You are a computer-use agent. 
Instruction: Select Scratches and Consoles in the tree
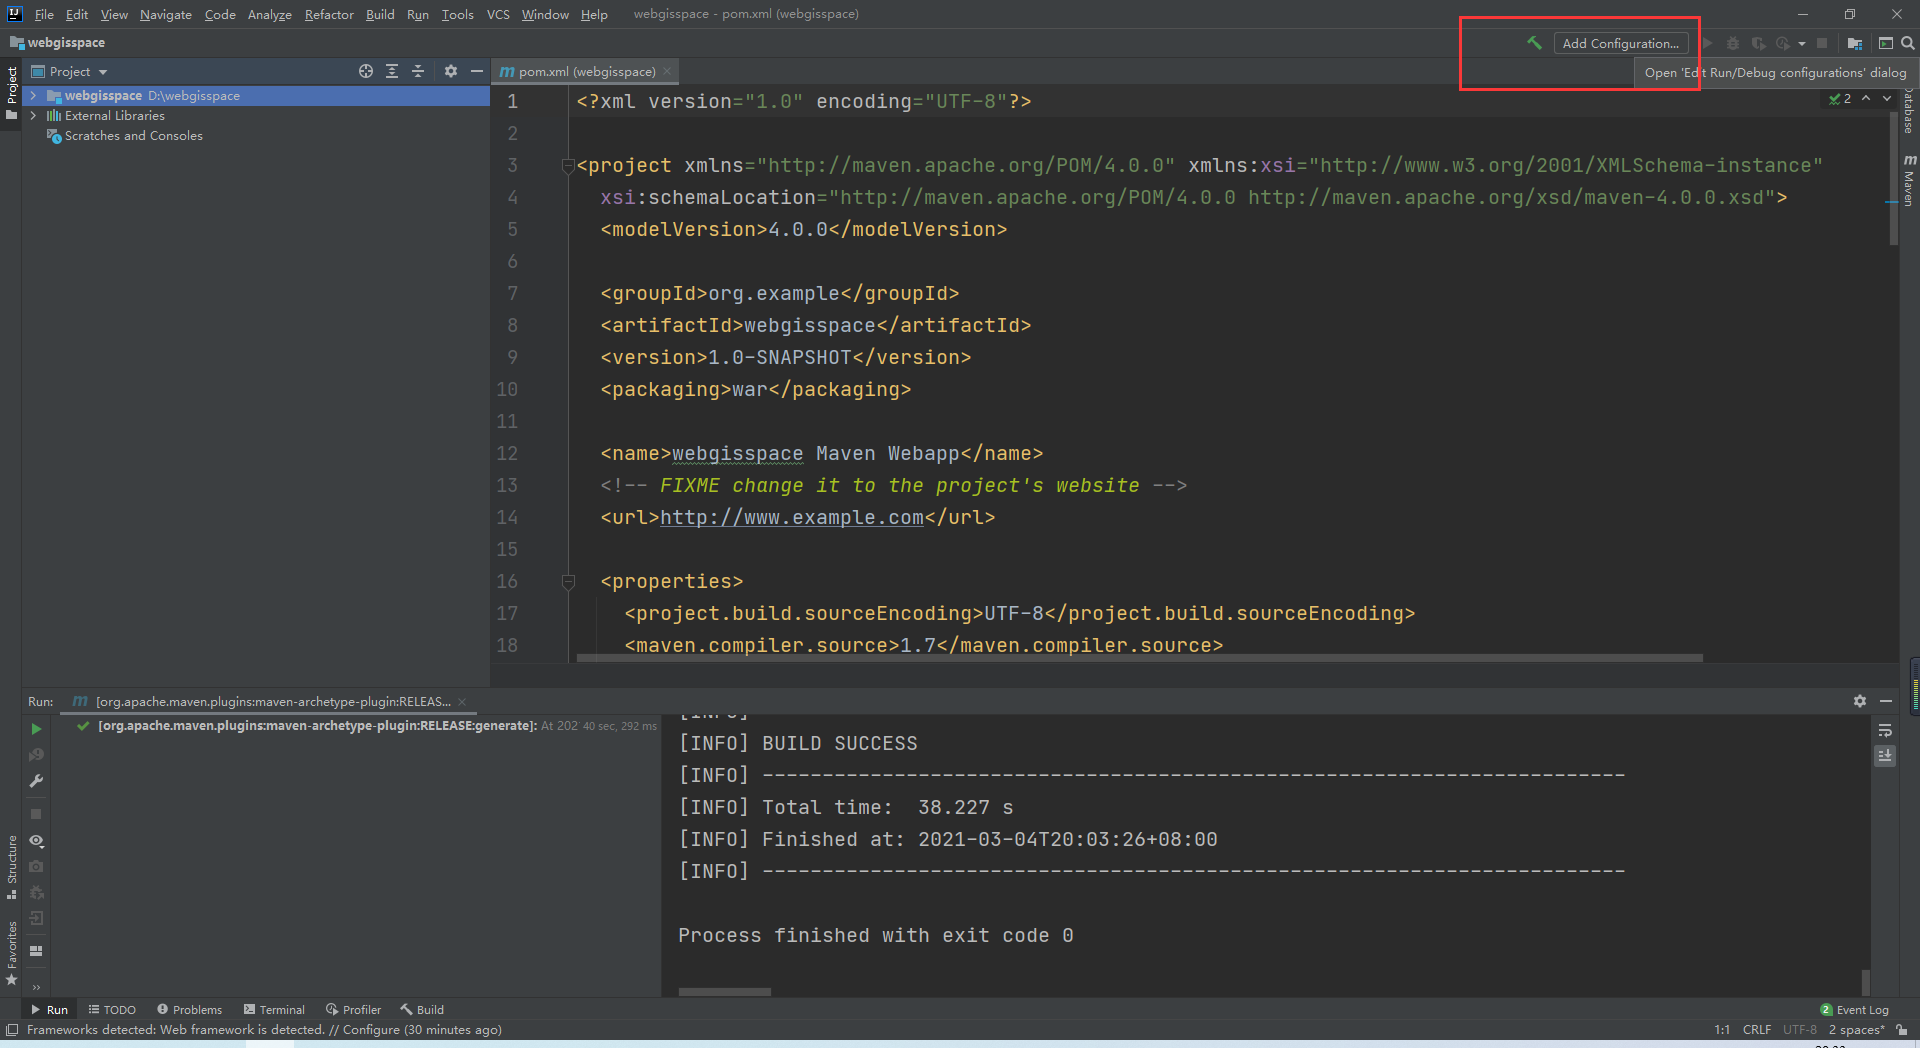[133, 135]
